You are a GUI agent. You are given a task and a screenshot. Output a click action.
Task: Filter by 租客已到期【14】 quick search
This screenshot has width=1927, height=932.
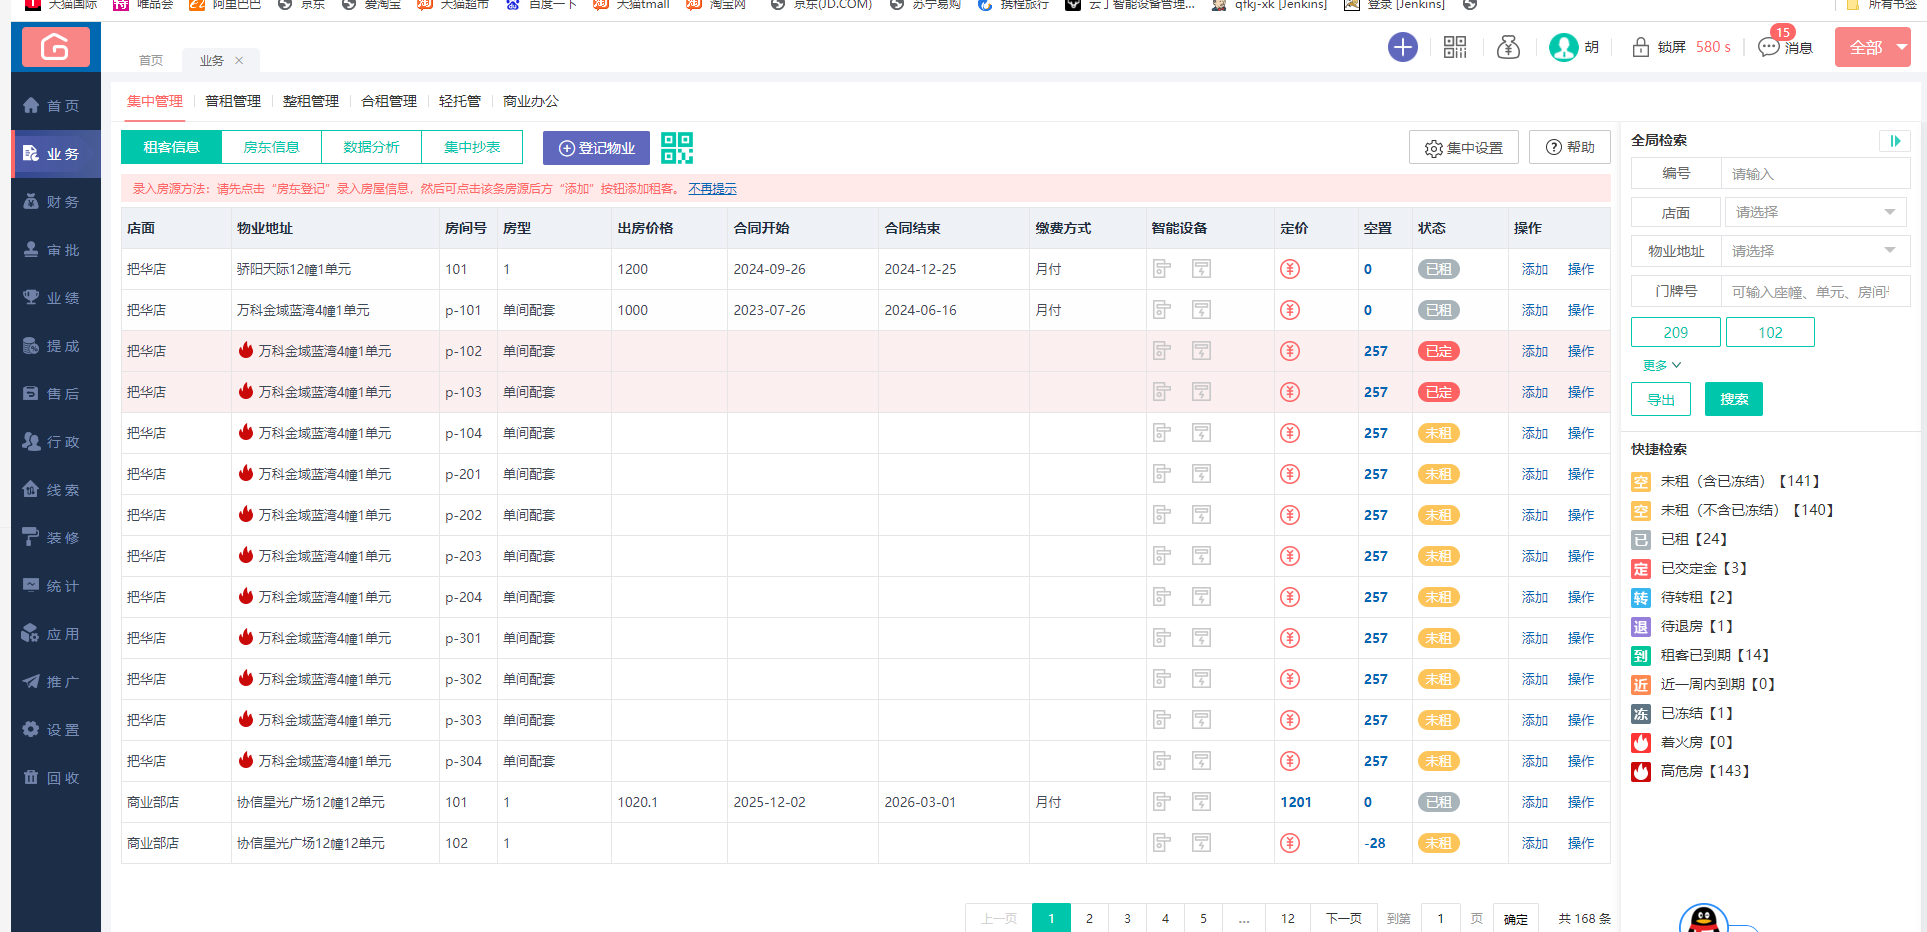pos(1701,655)
